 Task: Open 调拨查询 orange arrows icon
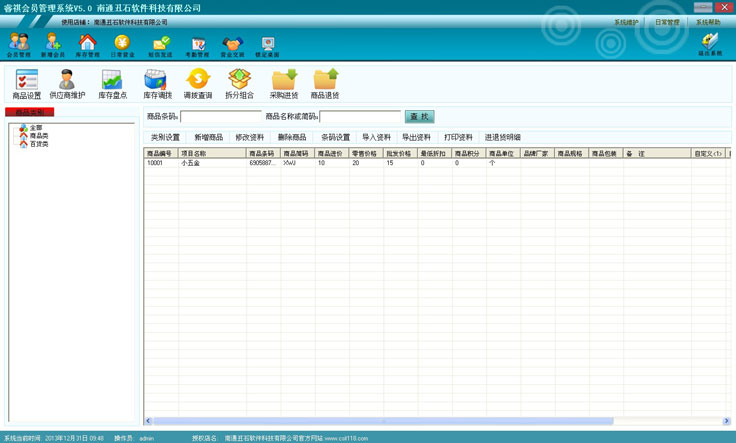tap(198, 84)
